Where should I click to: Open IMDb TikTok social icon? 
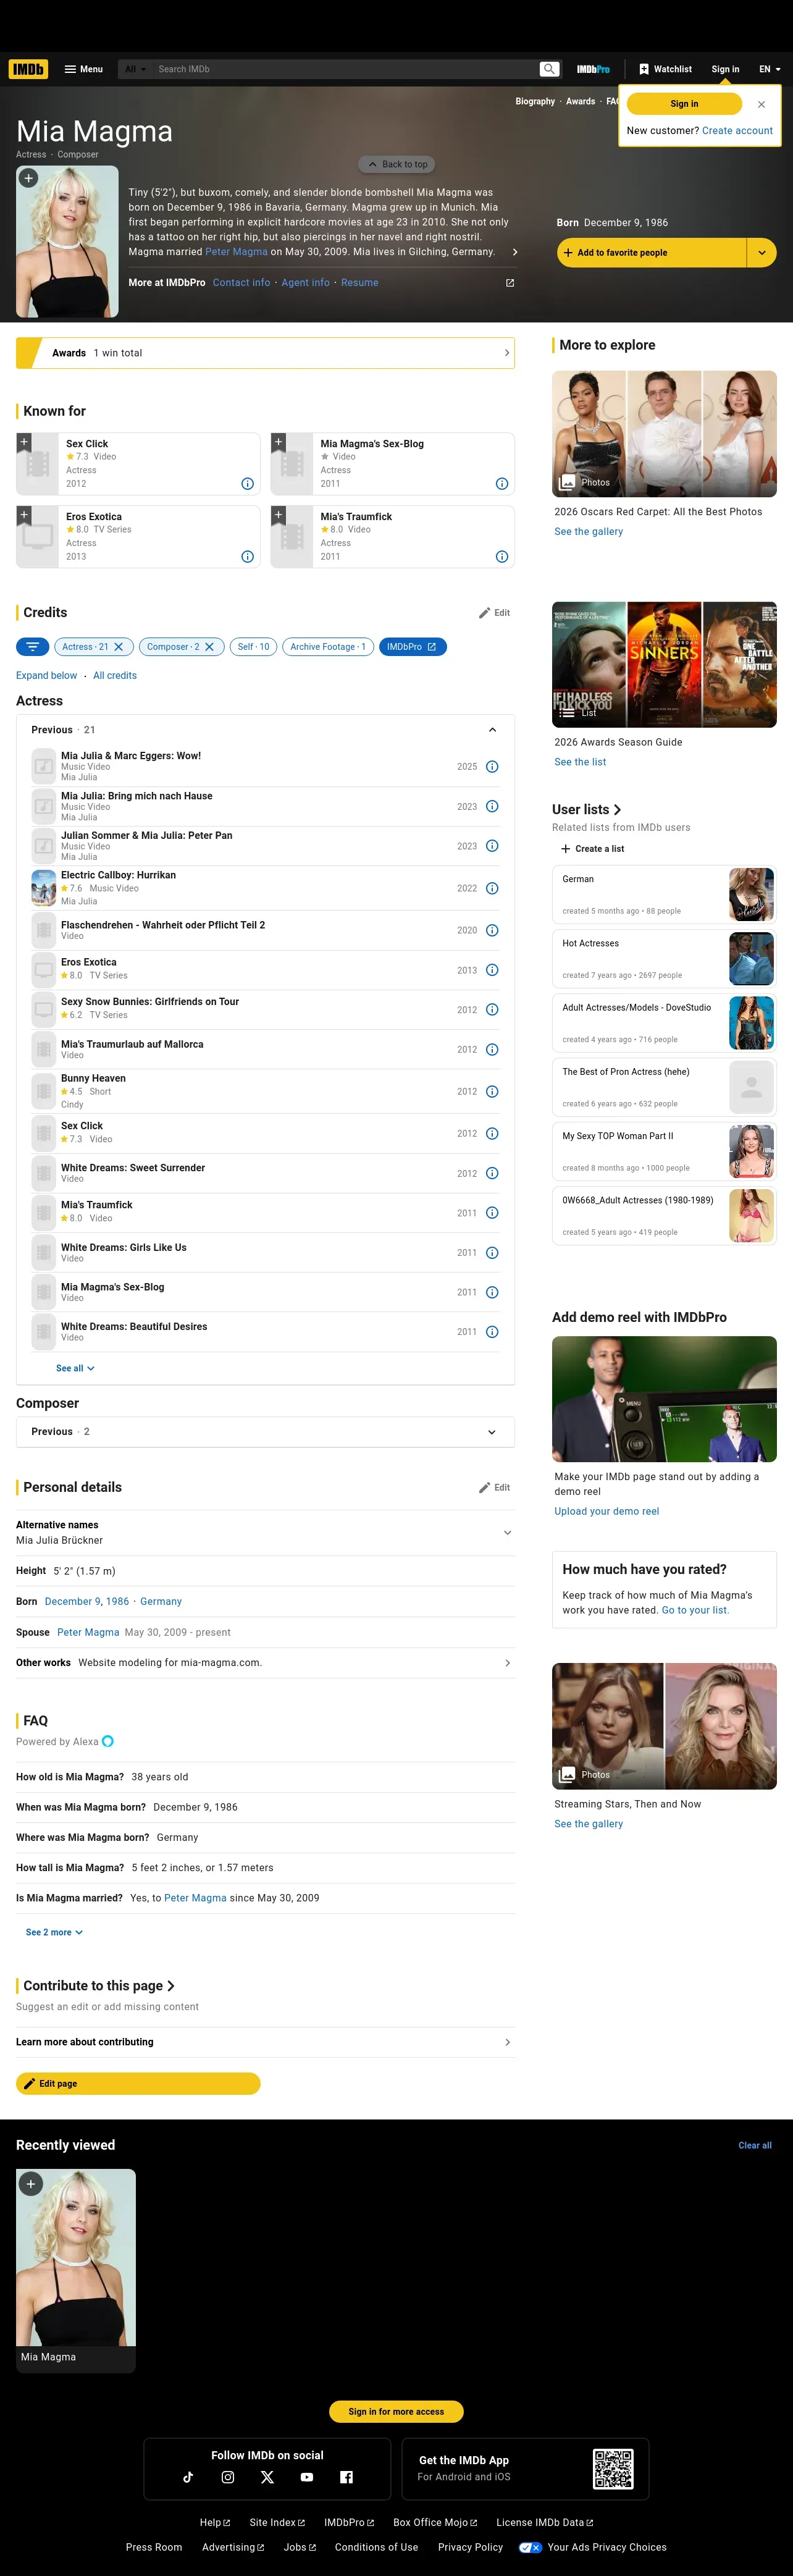pyautogui.click(x=188, y=2477)
